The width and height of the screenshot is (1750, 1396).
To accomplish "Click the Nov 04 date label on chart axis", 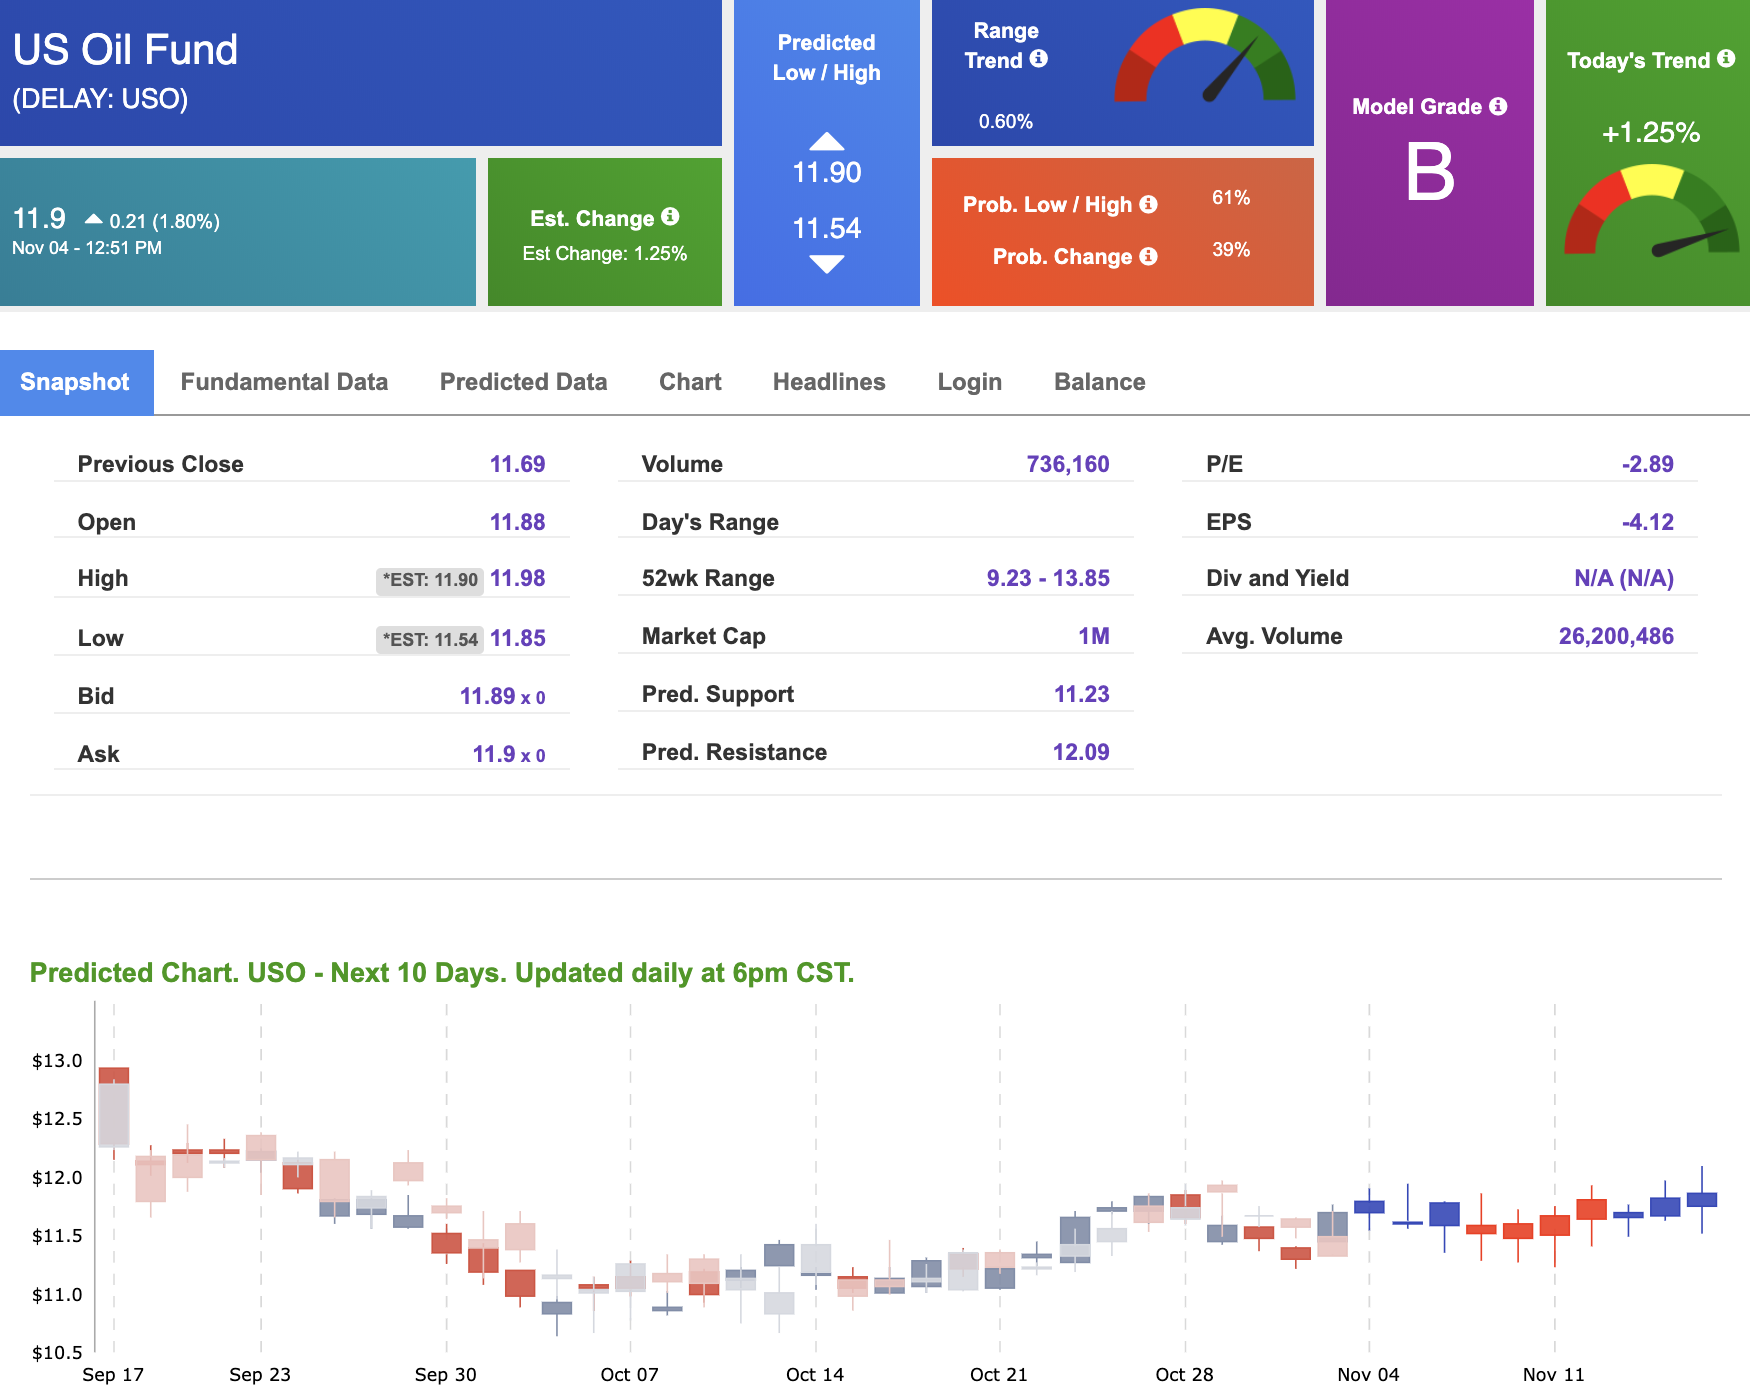I will click(1368, 1375).
